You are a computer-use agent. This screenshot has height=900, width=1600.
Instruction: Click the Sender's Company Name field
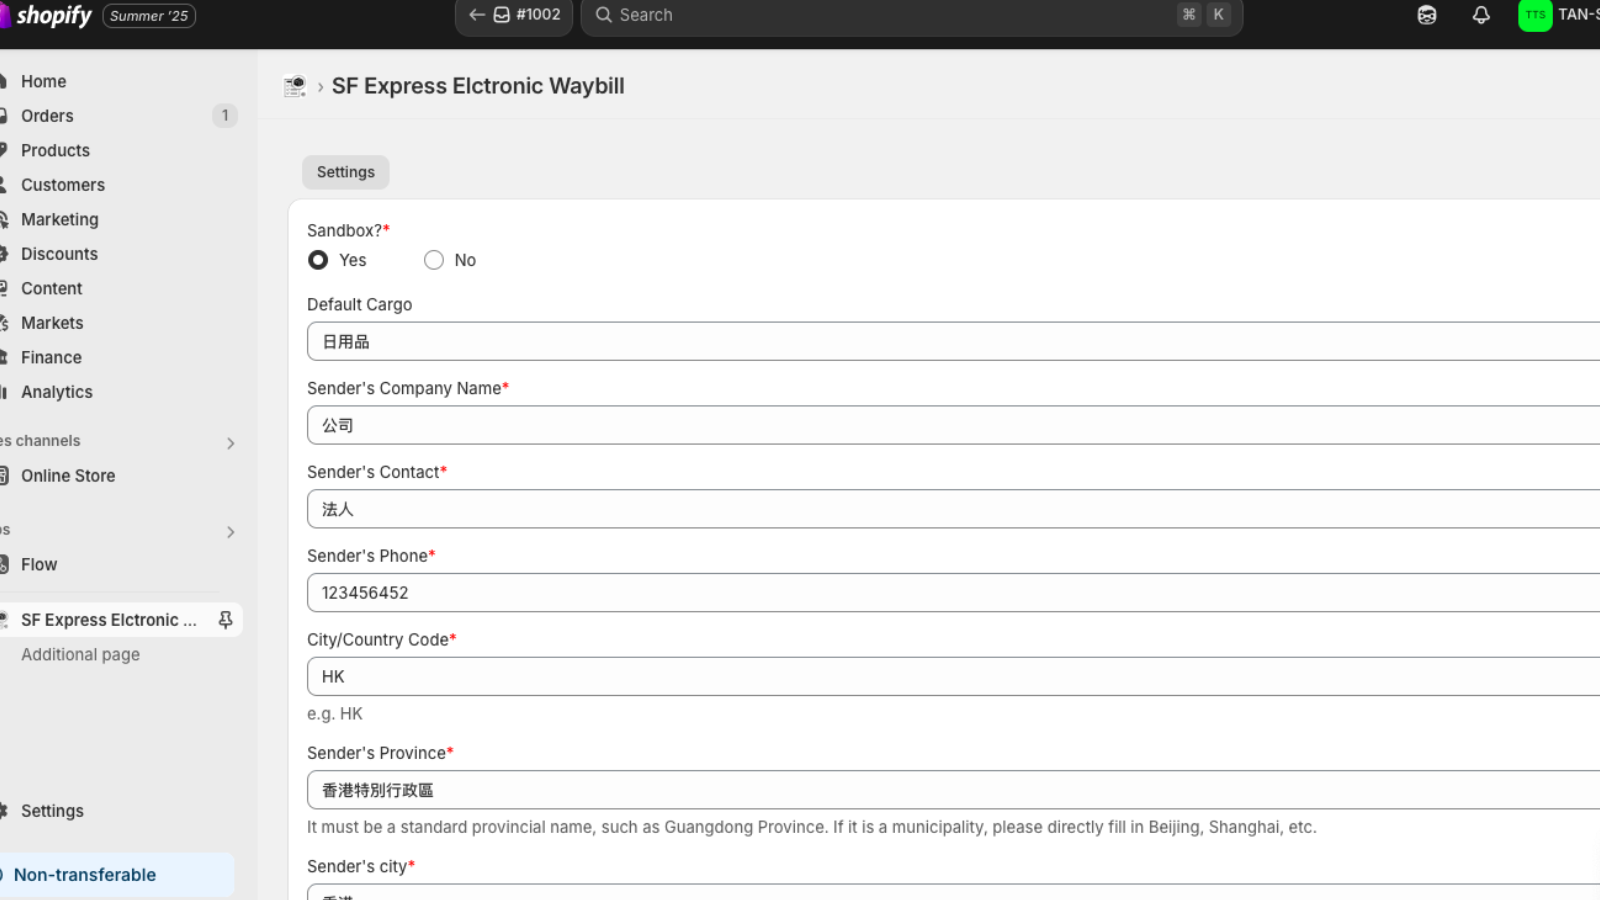[x=953, y=425]
